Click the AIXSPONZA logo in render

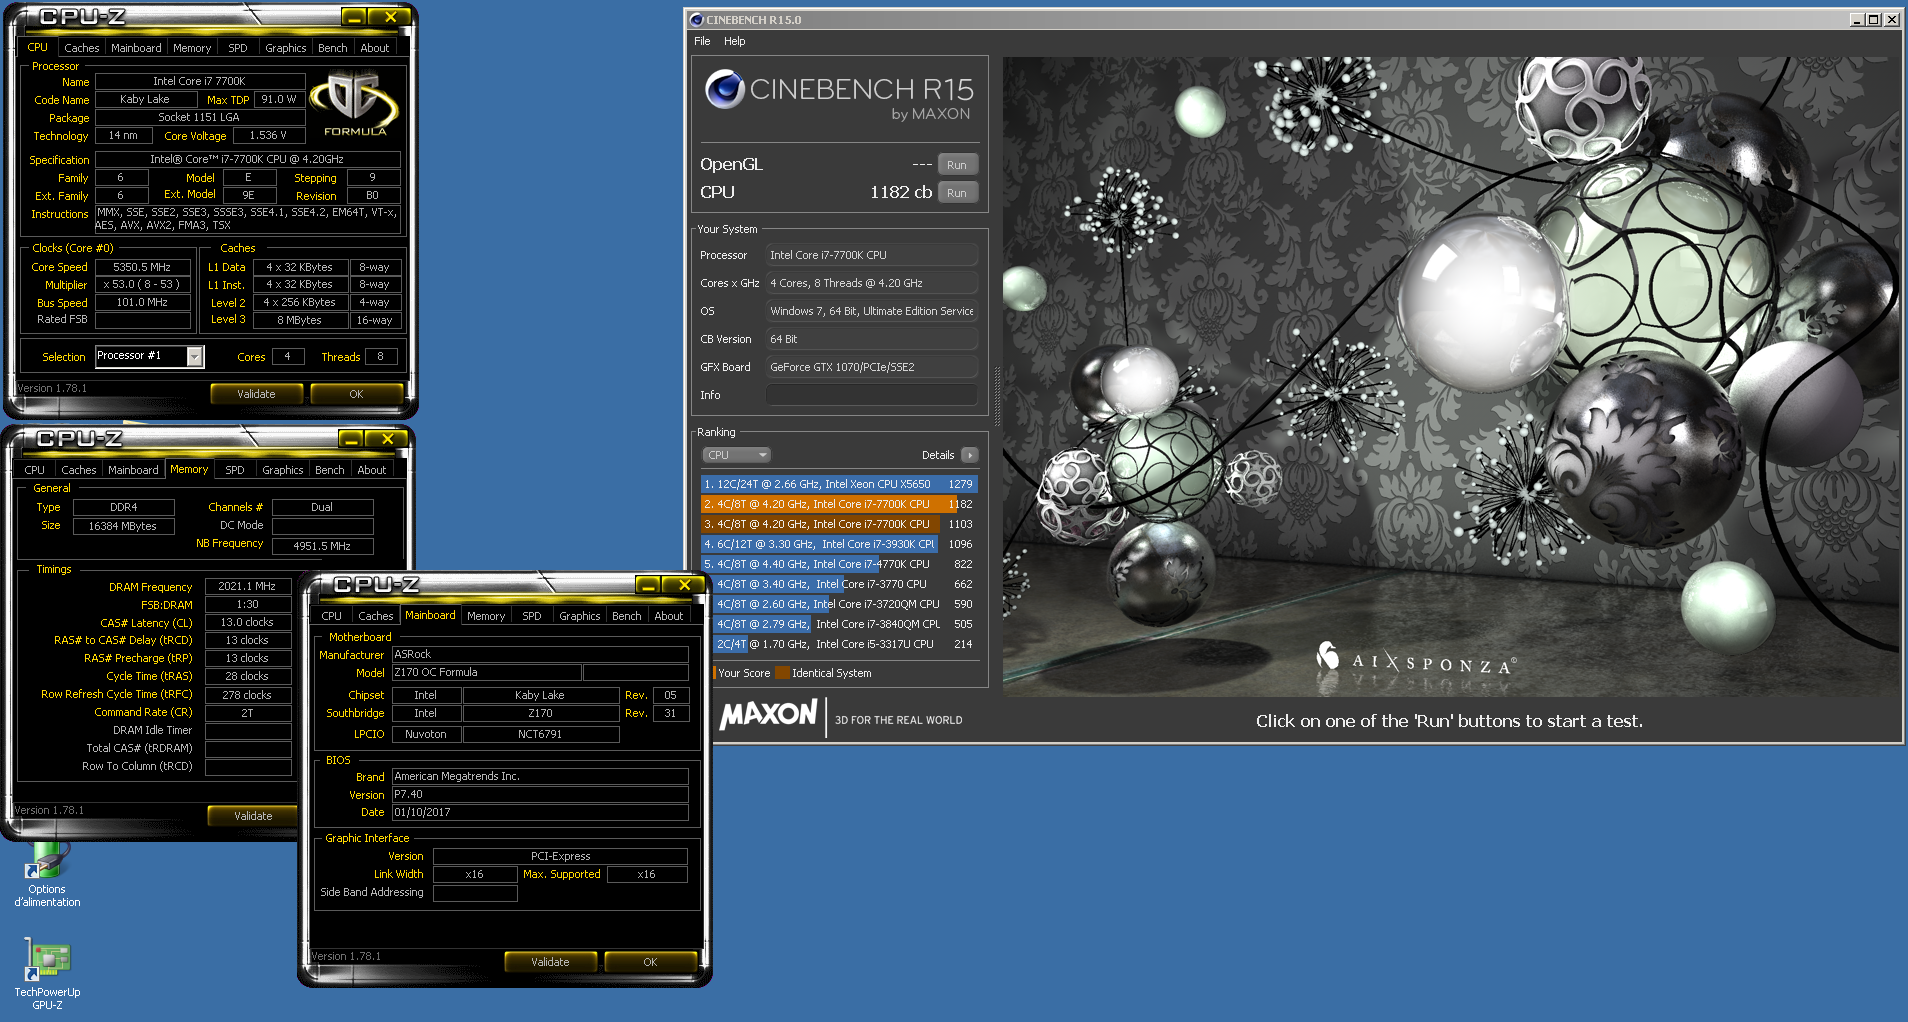(x=1415, y=660)
